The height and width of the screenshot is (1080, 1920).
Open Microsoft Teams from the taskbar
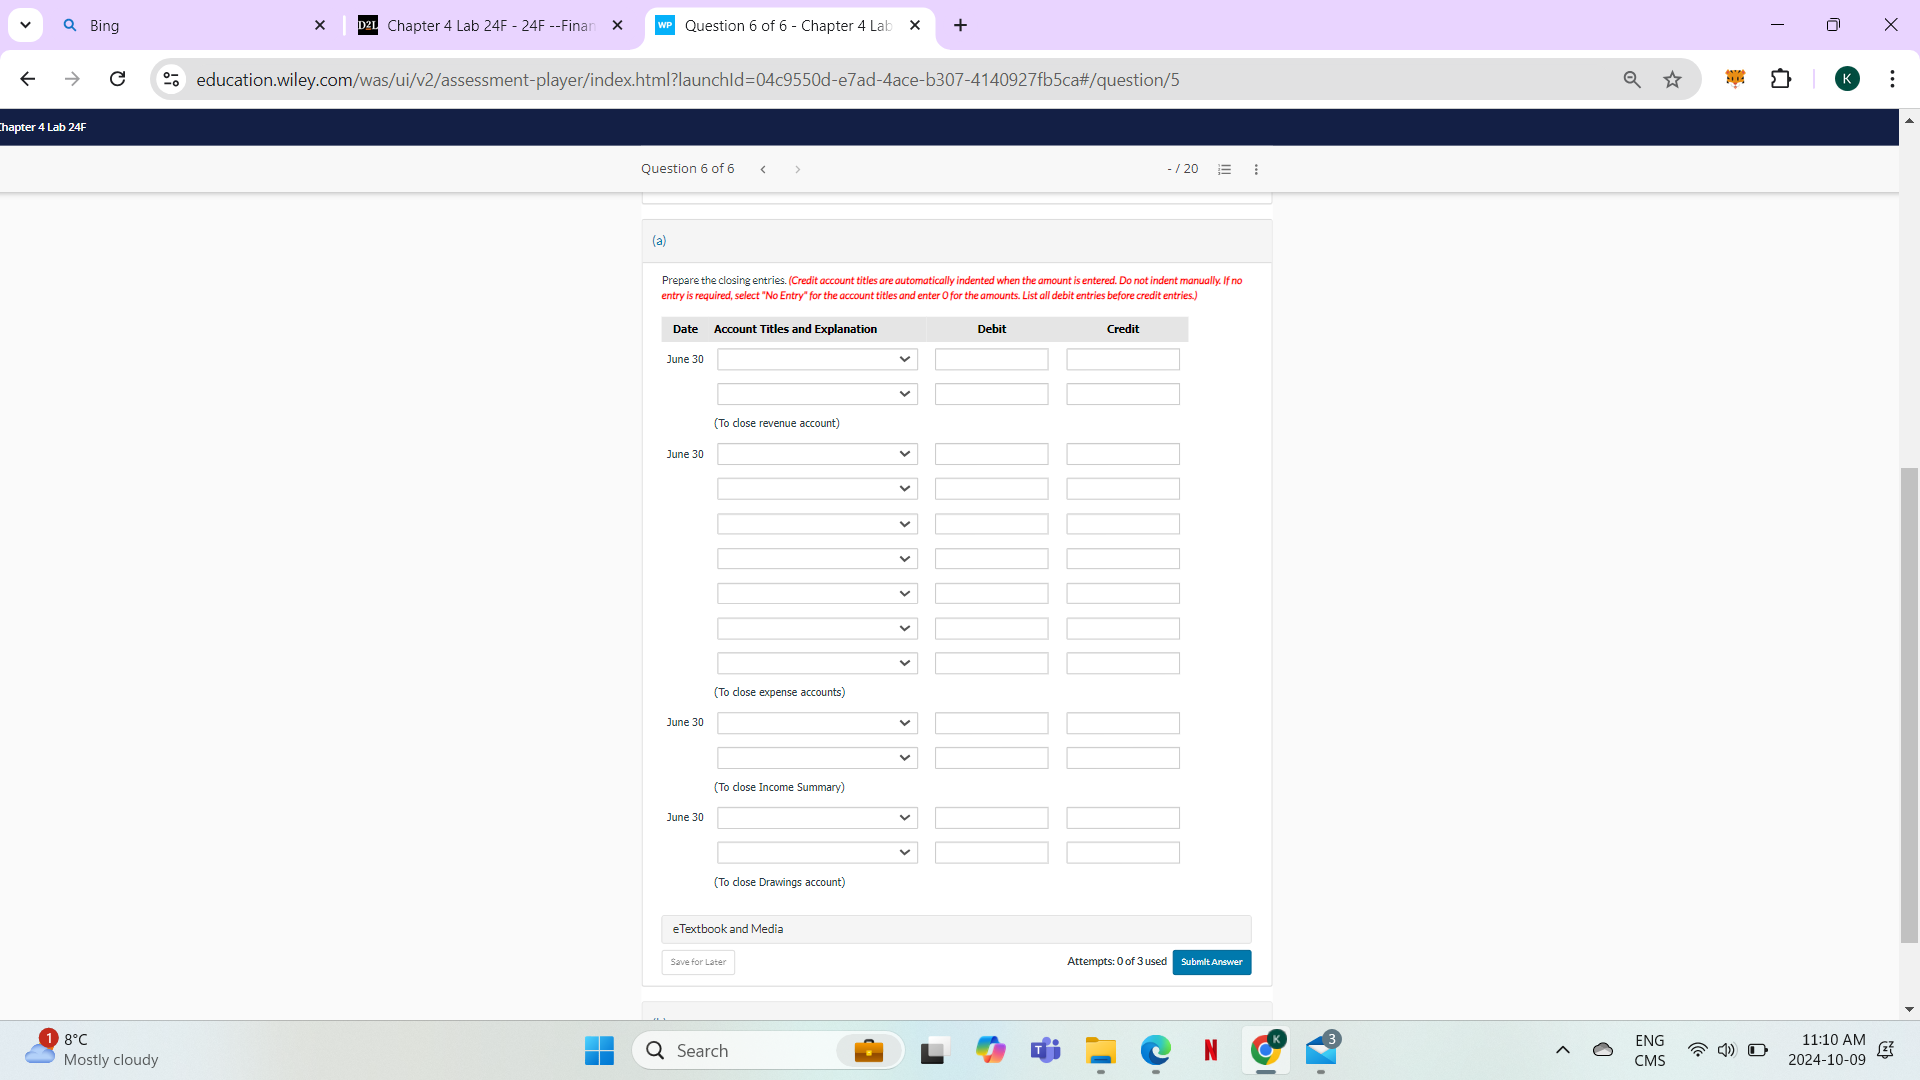[x=1045, y=1051]
